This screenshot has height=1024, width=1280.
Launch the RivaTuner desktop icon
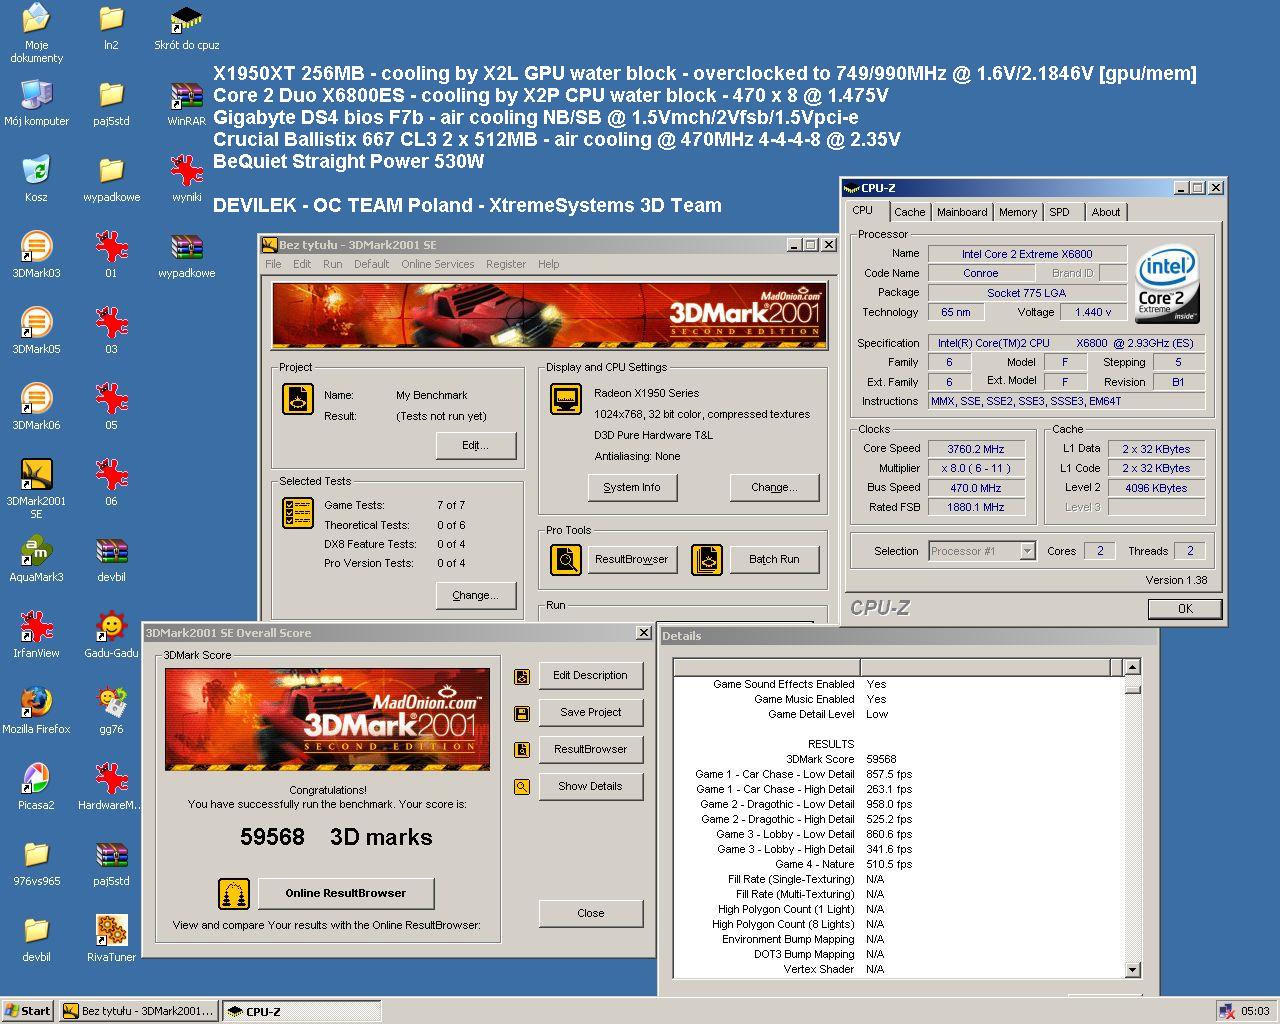tap(111, 939)
